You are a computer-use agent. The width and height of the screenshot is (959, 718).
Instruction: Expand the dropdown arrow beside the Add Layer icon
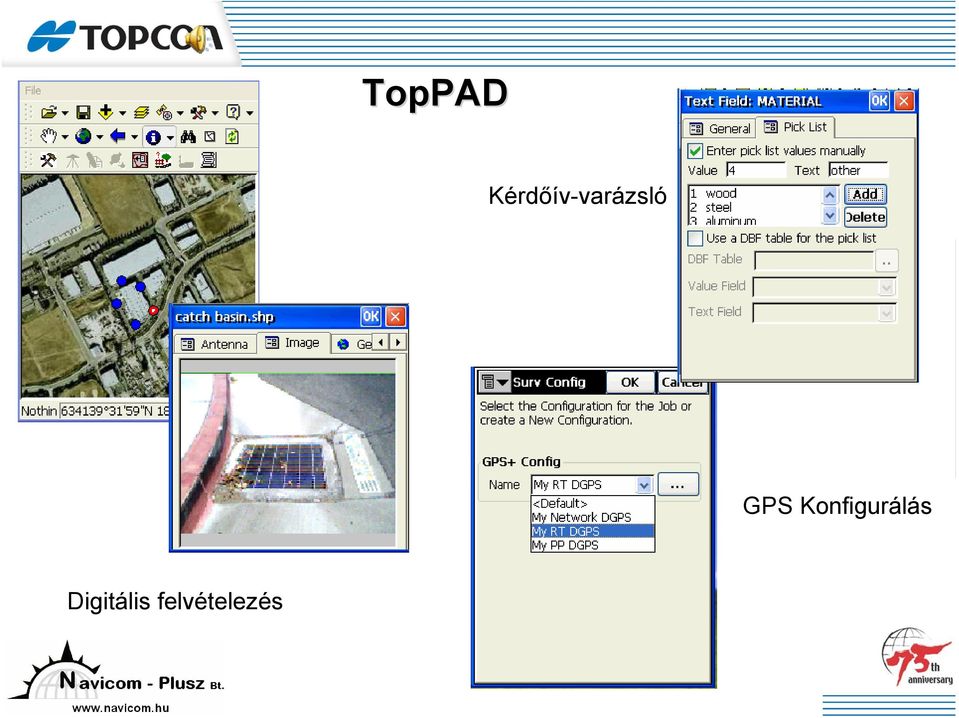point(122,113)
